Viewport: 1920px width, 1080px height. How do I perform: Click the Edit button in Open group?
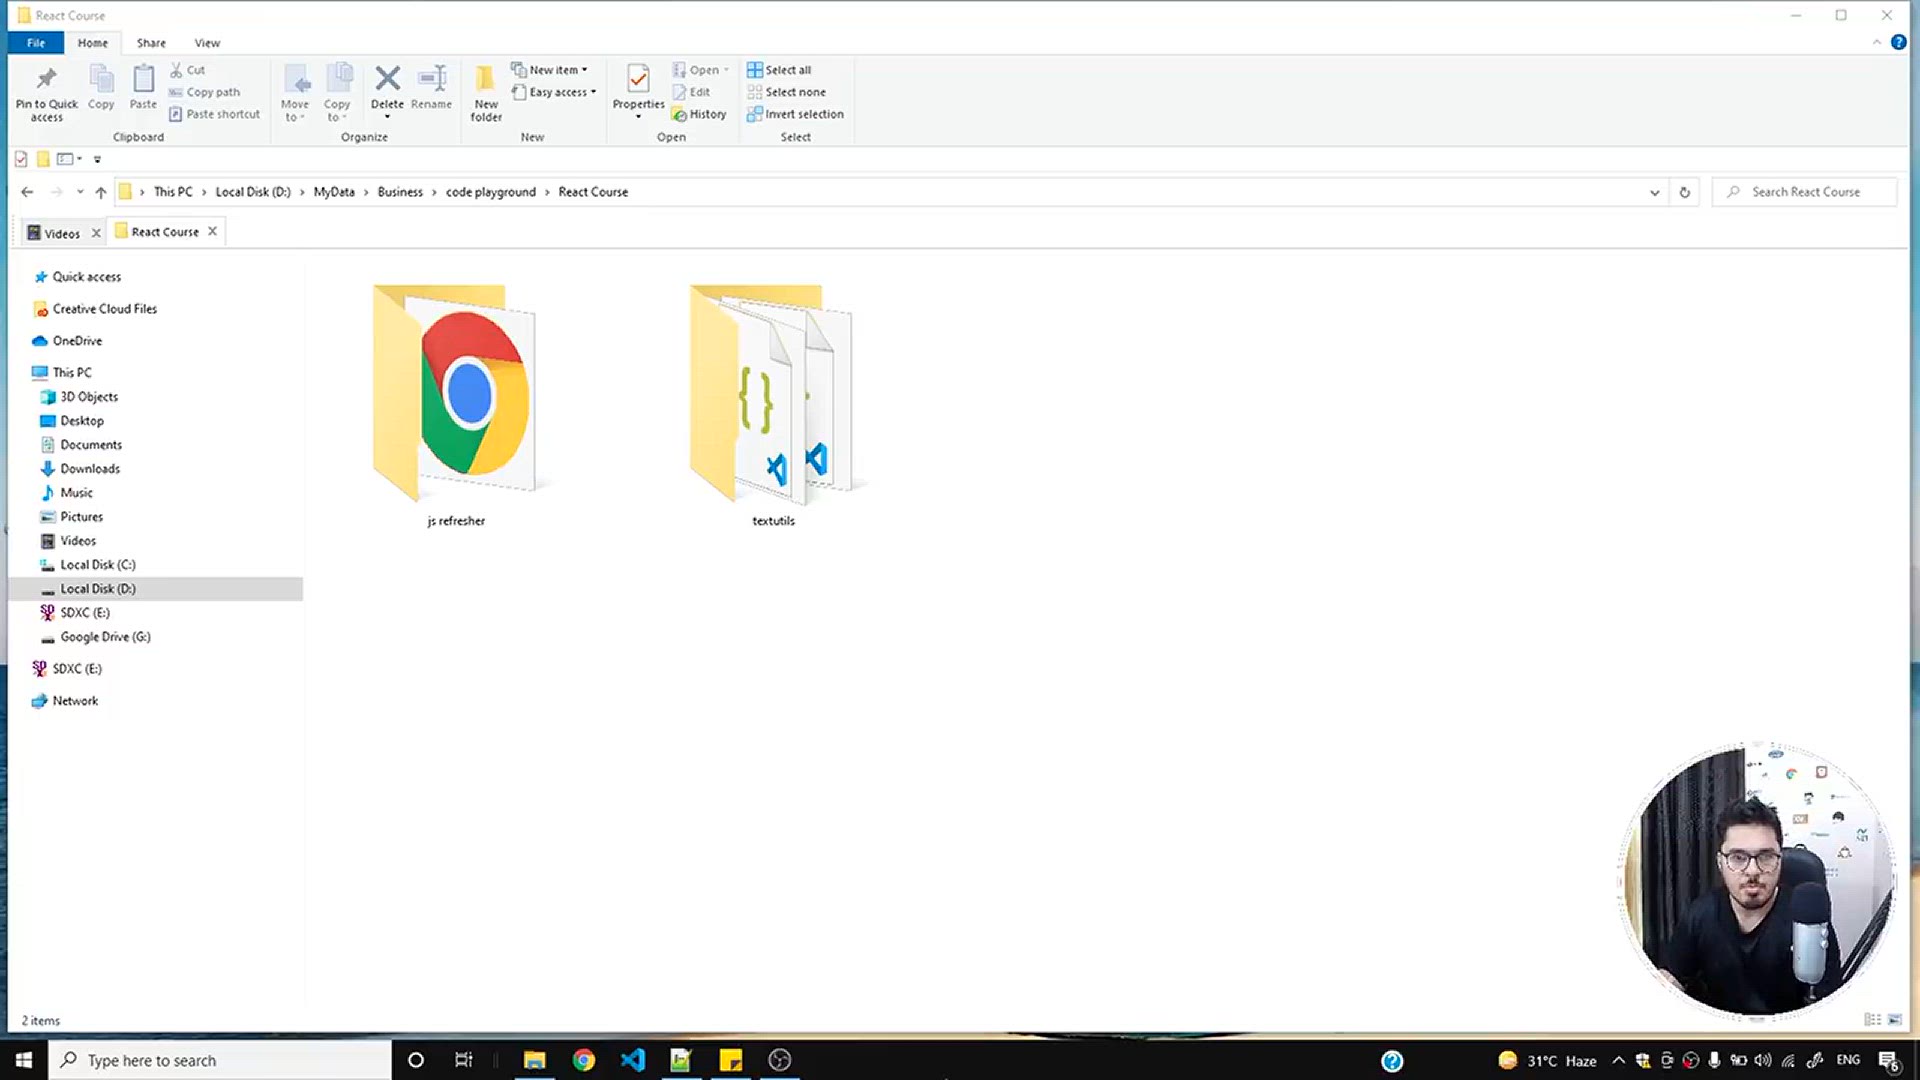pyautogui.click(x=691, y=92)
